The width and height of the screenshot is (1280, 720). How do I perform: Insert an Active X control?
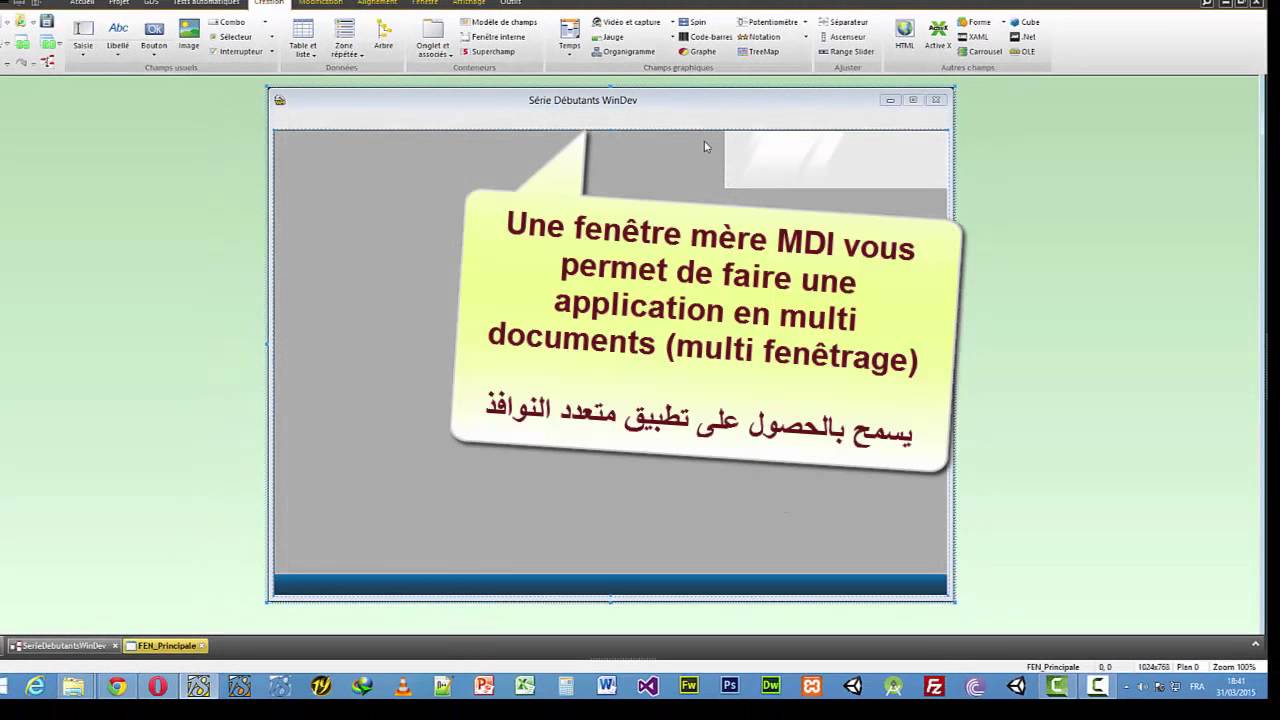coord(938,34)
